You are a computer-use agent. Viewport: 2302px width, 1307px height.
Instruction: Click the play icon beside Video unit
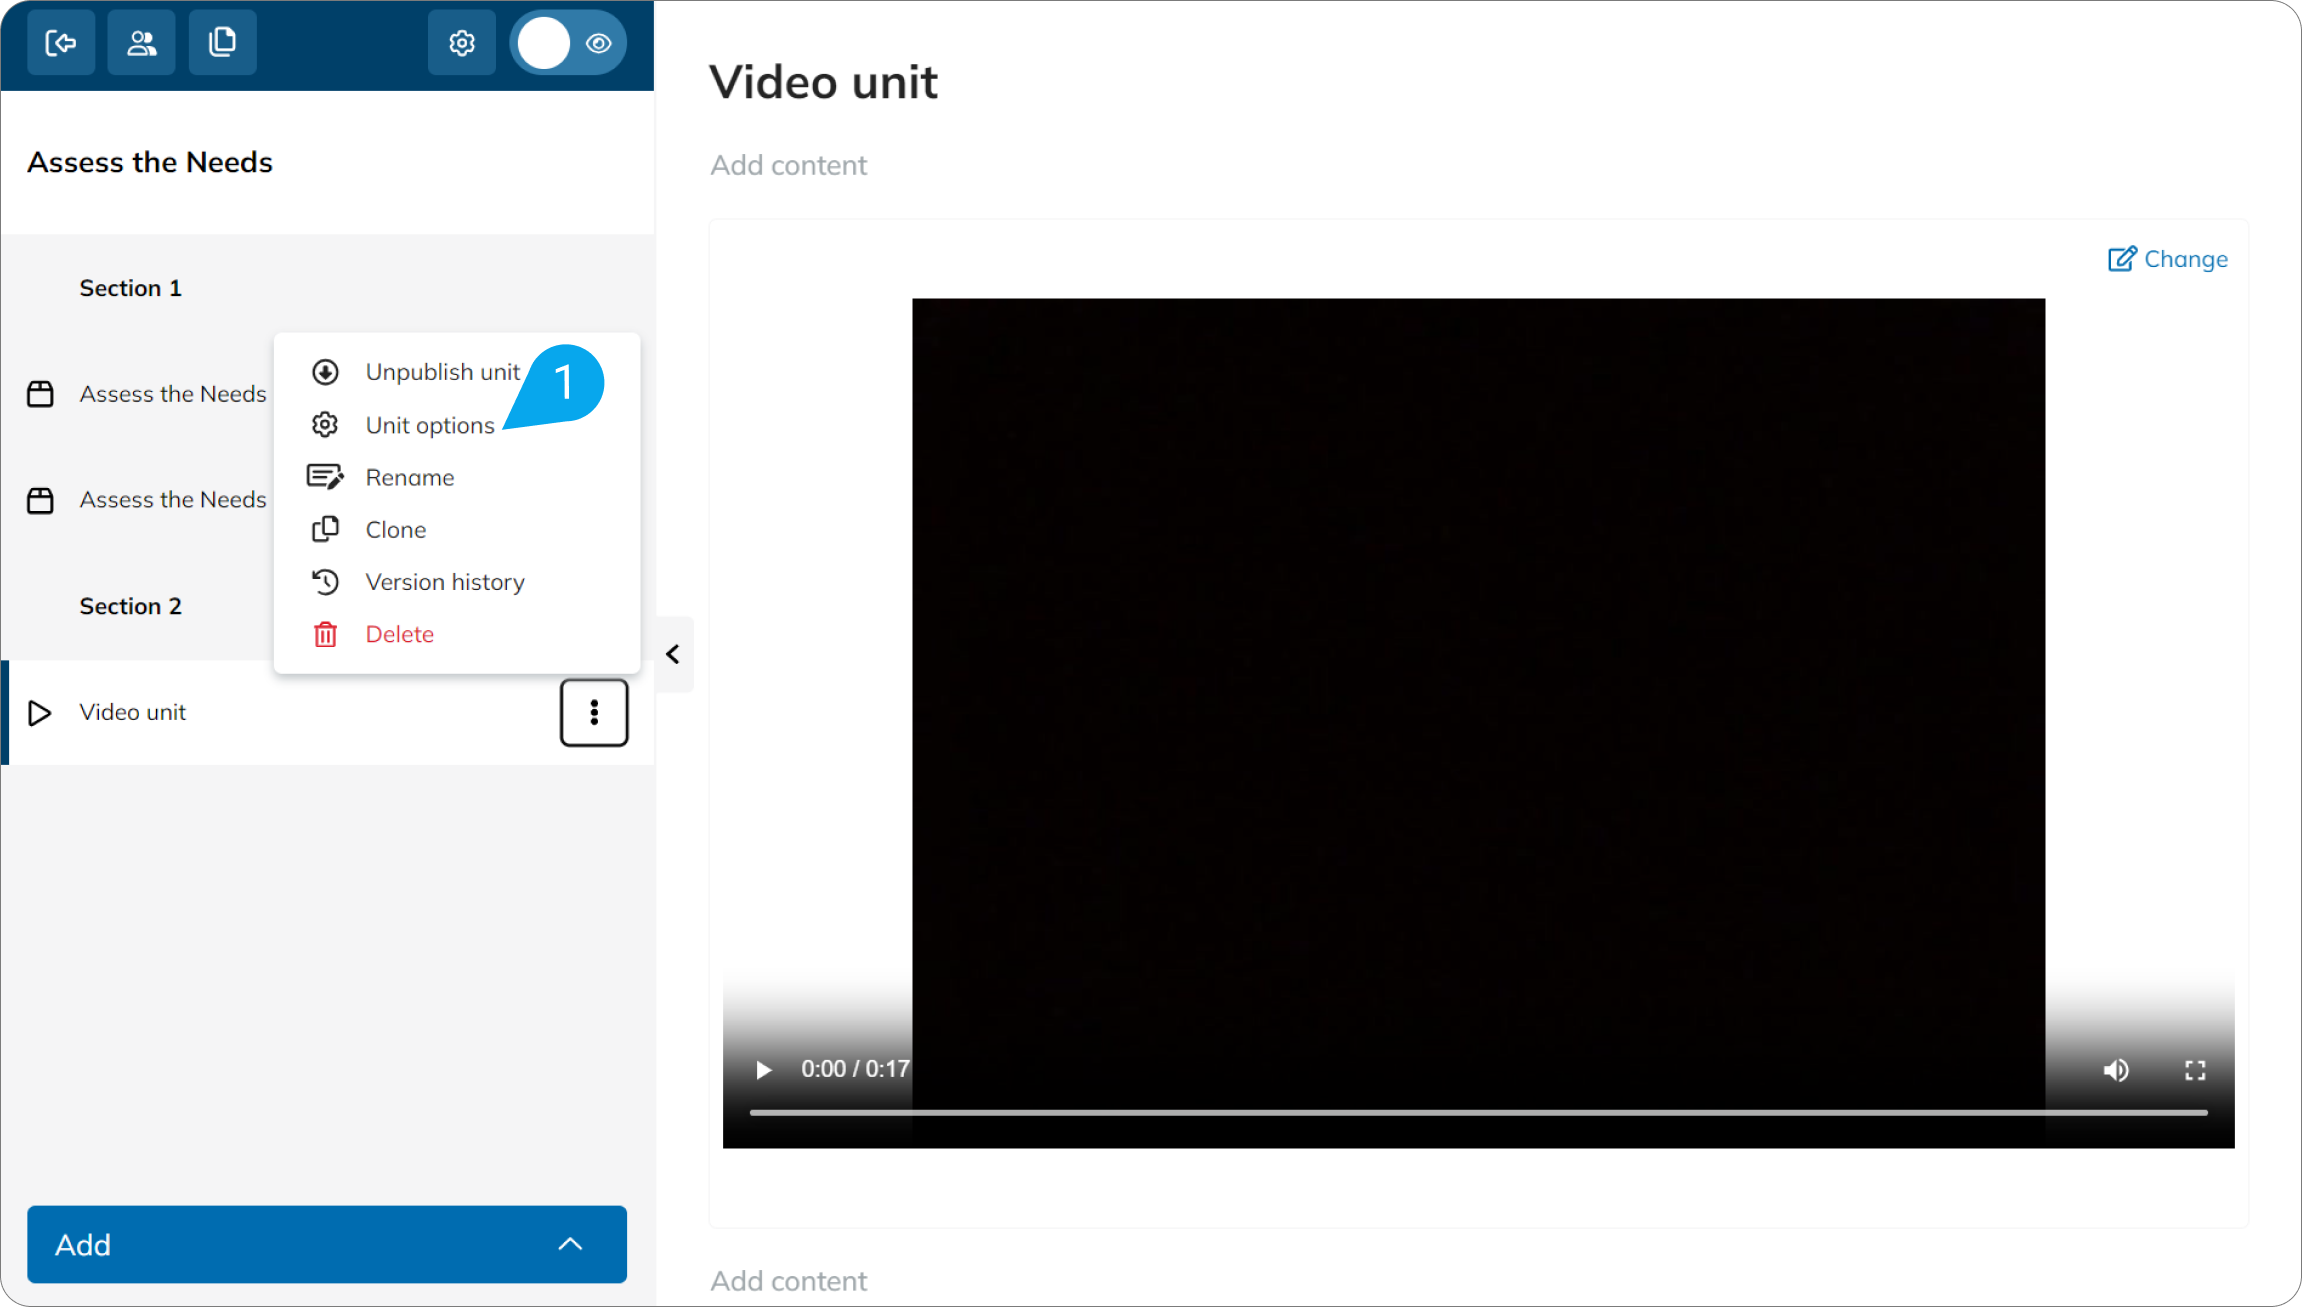40,712
